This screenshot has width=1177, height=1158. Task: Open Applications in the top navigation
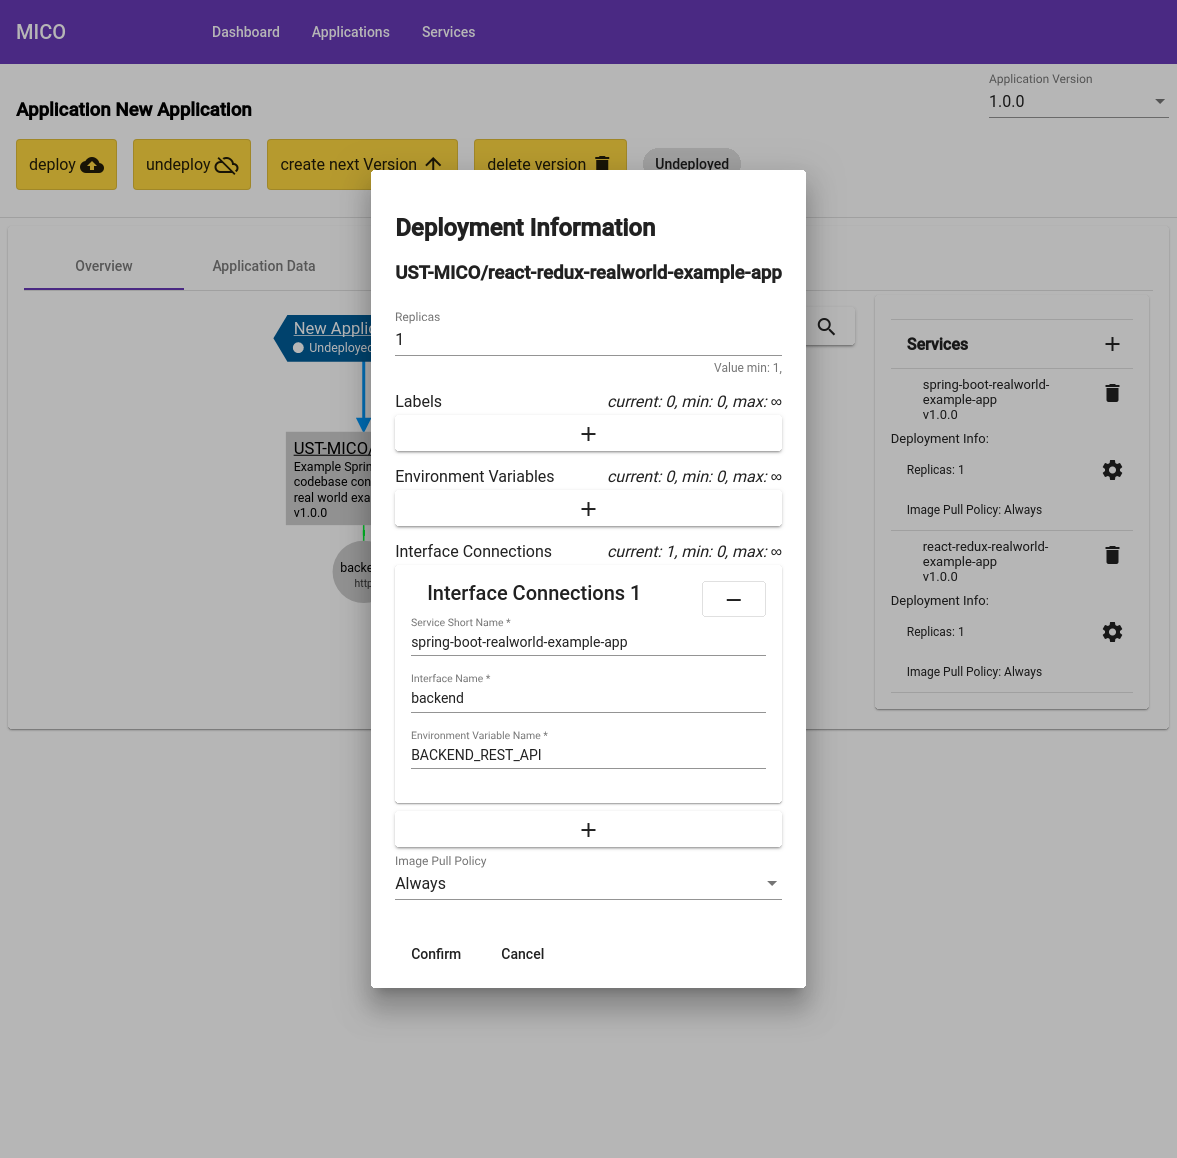pyautogui.click(x=351, y=32)
